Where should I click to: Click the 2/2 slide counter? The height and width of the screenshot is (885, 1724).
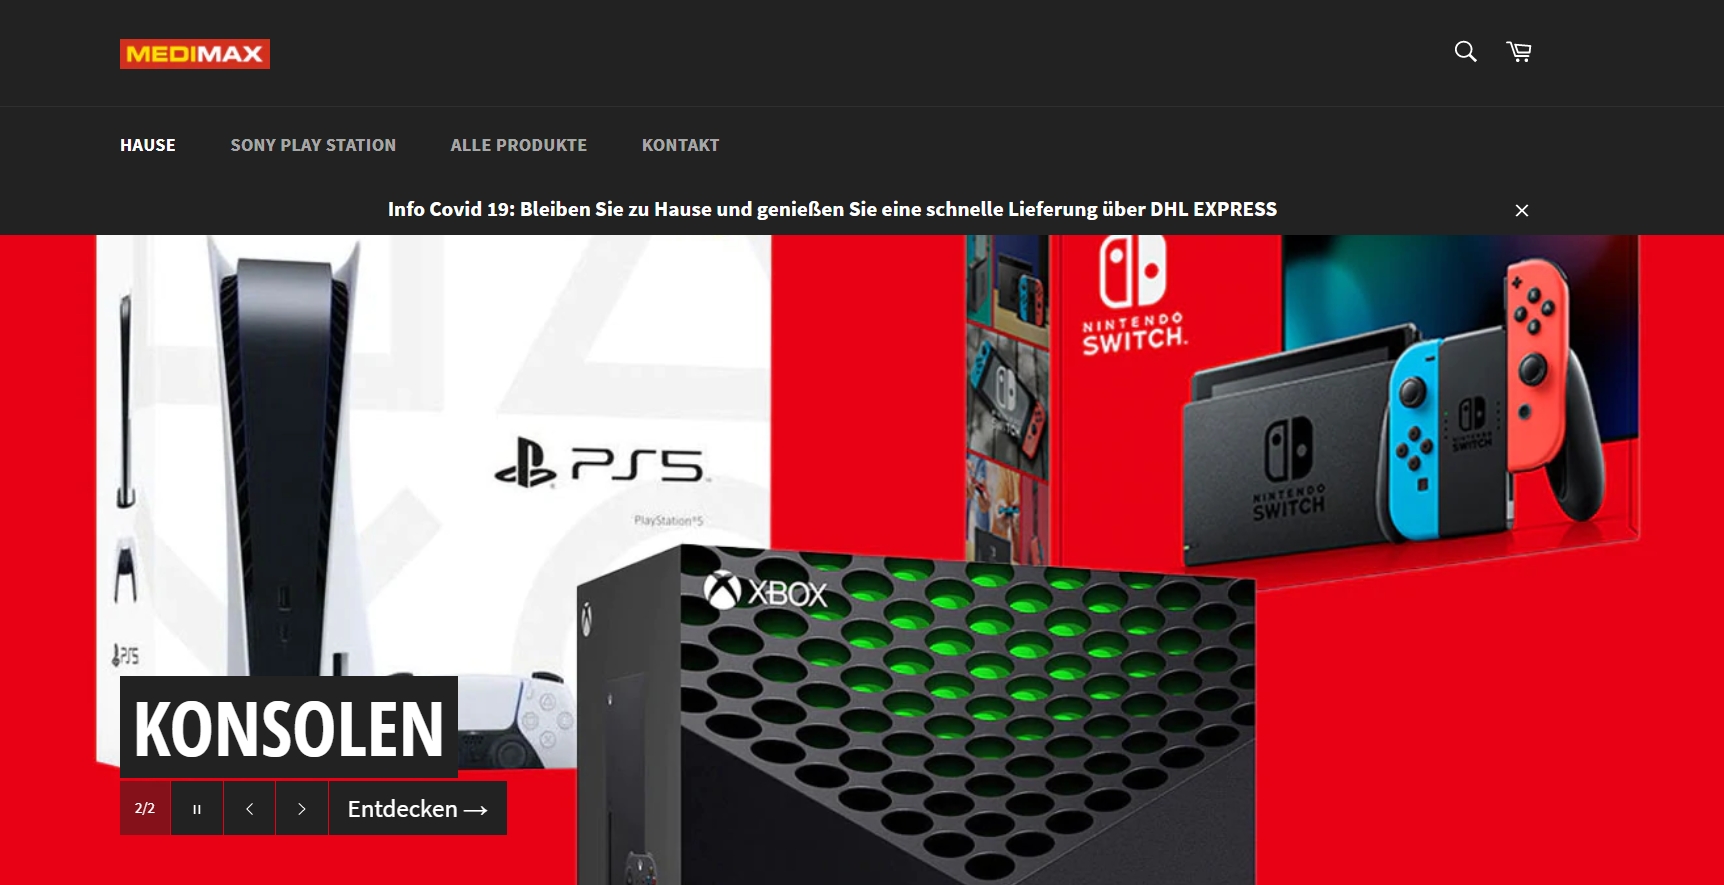tap(145, 808)
